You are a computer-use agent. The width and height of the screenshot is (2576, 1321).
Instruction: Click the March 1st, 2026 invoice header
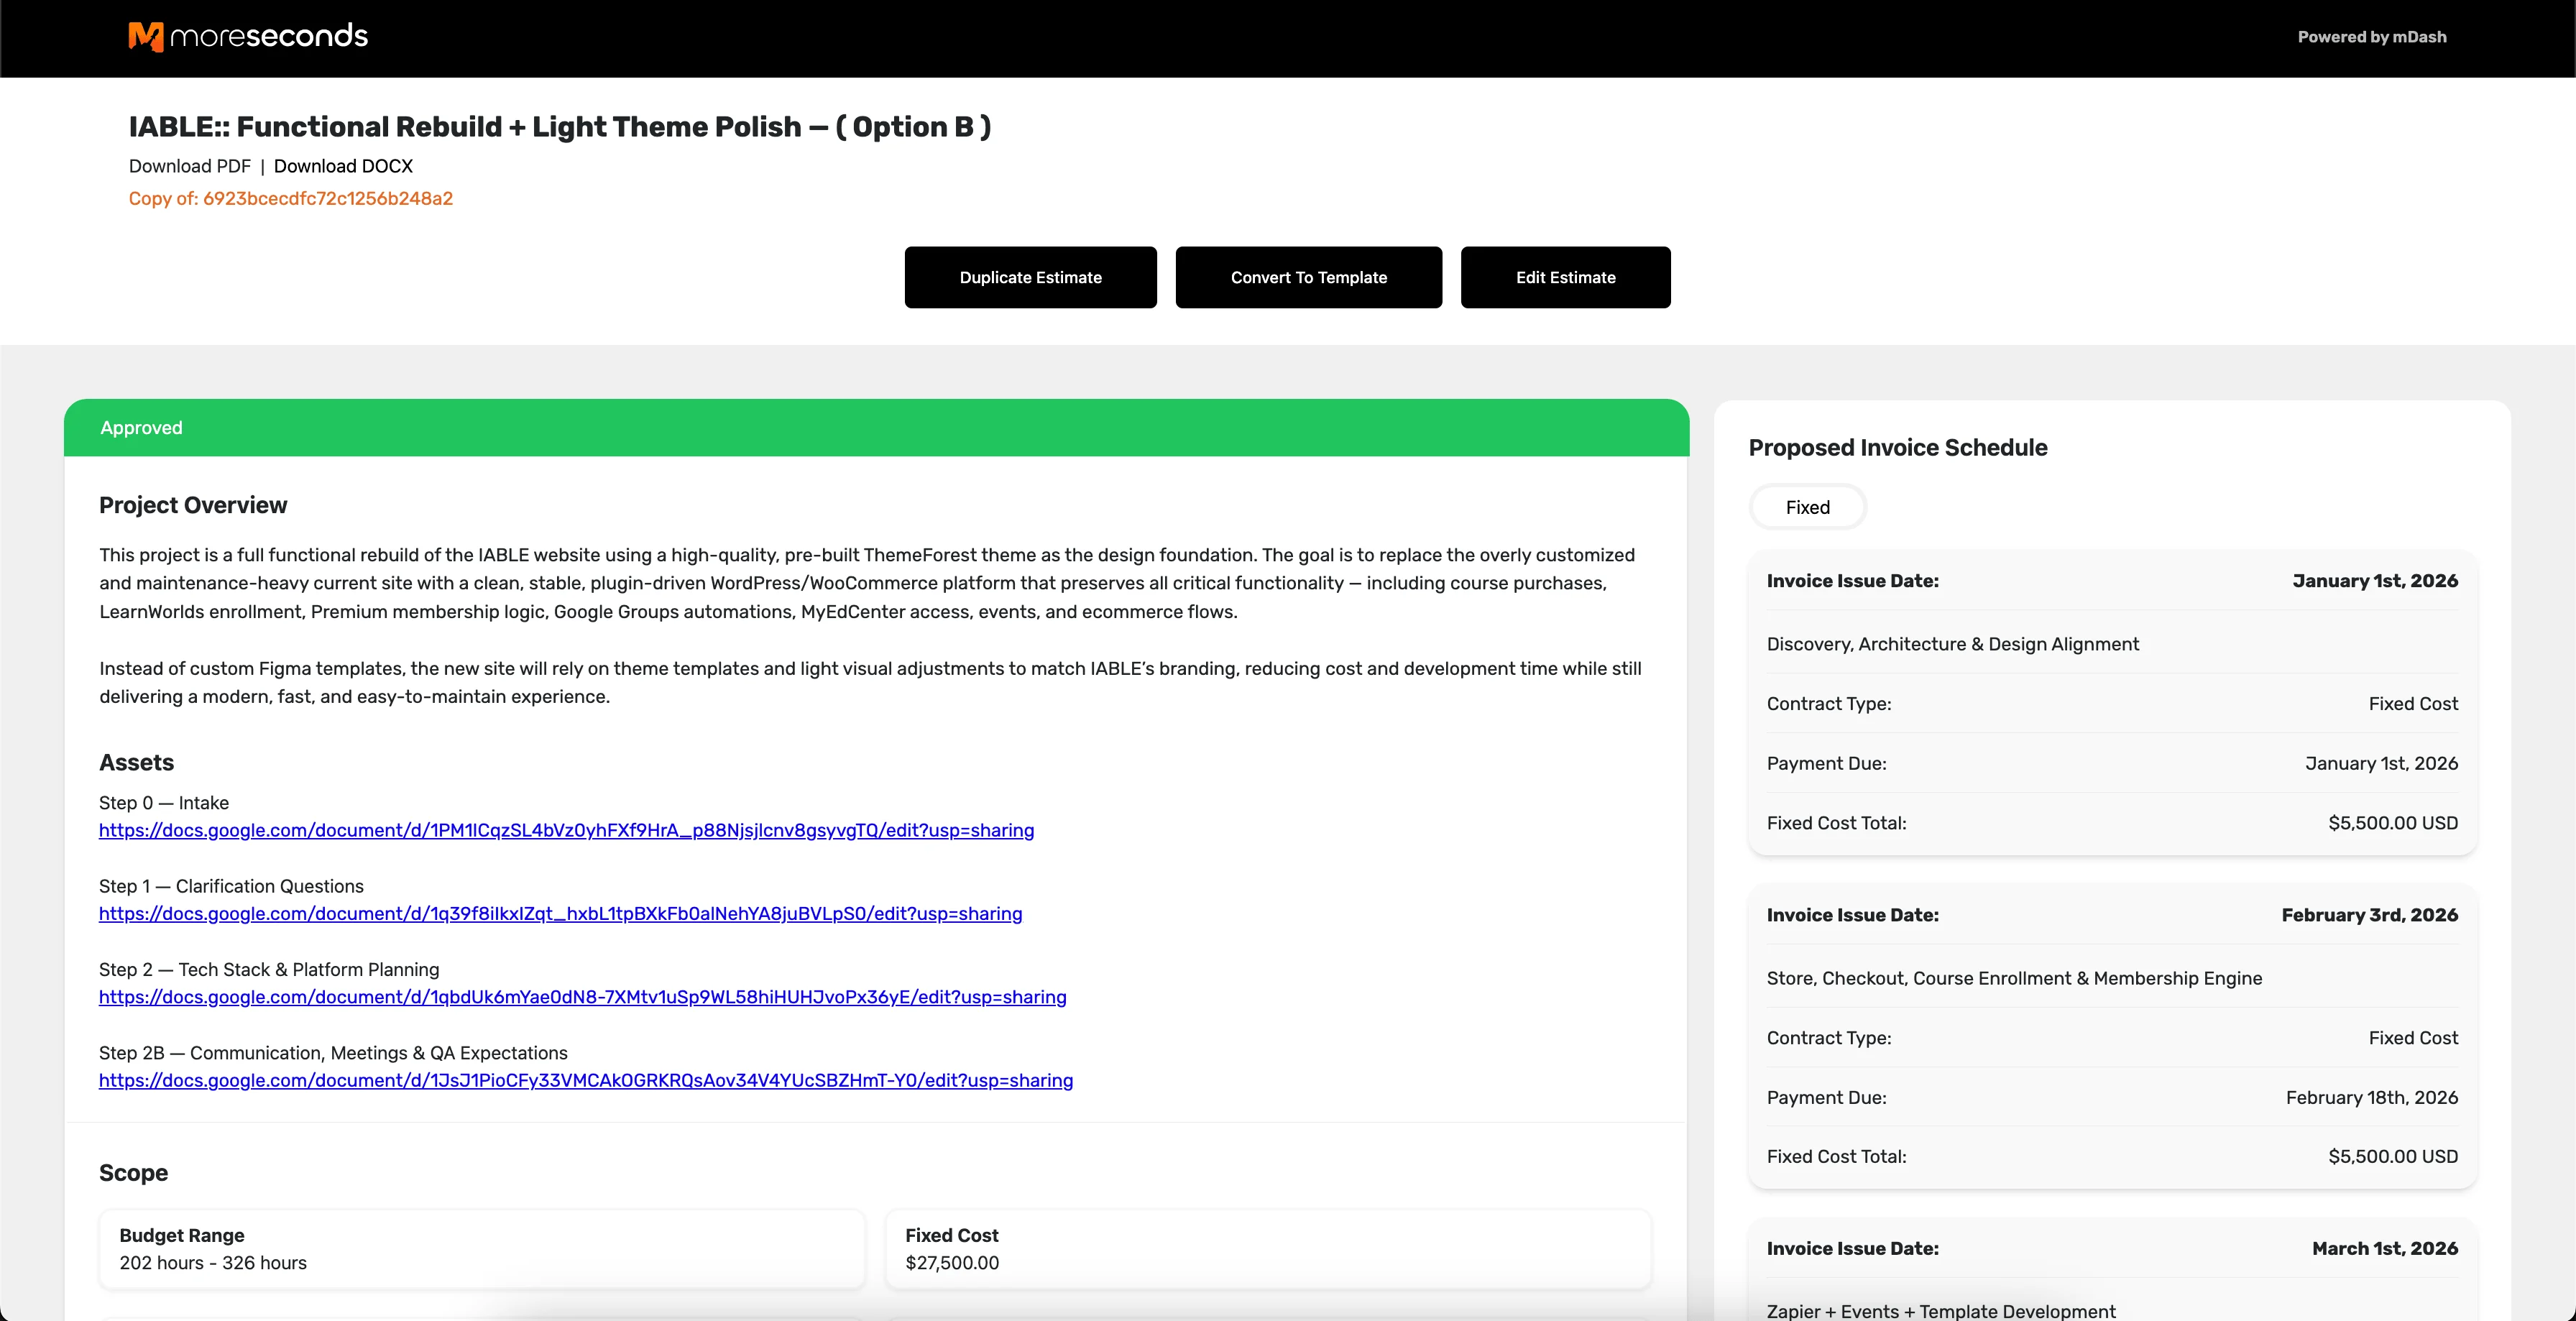tap(2111, 1248)
